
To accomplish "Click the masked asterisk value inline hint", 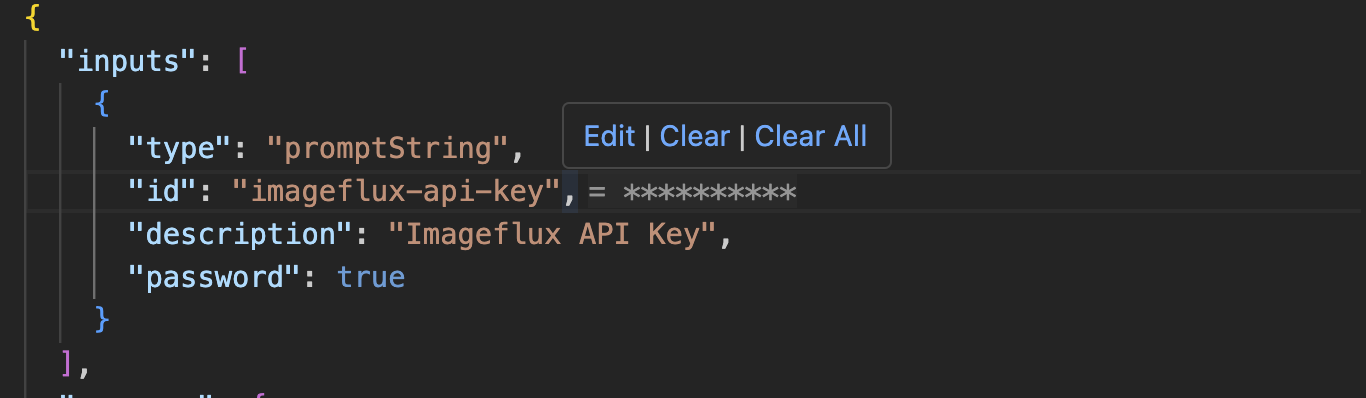I will click(x=709, y=192).
